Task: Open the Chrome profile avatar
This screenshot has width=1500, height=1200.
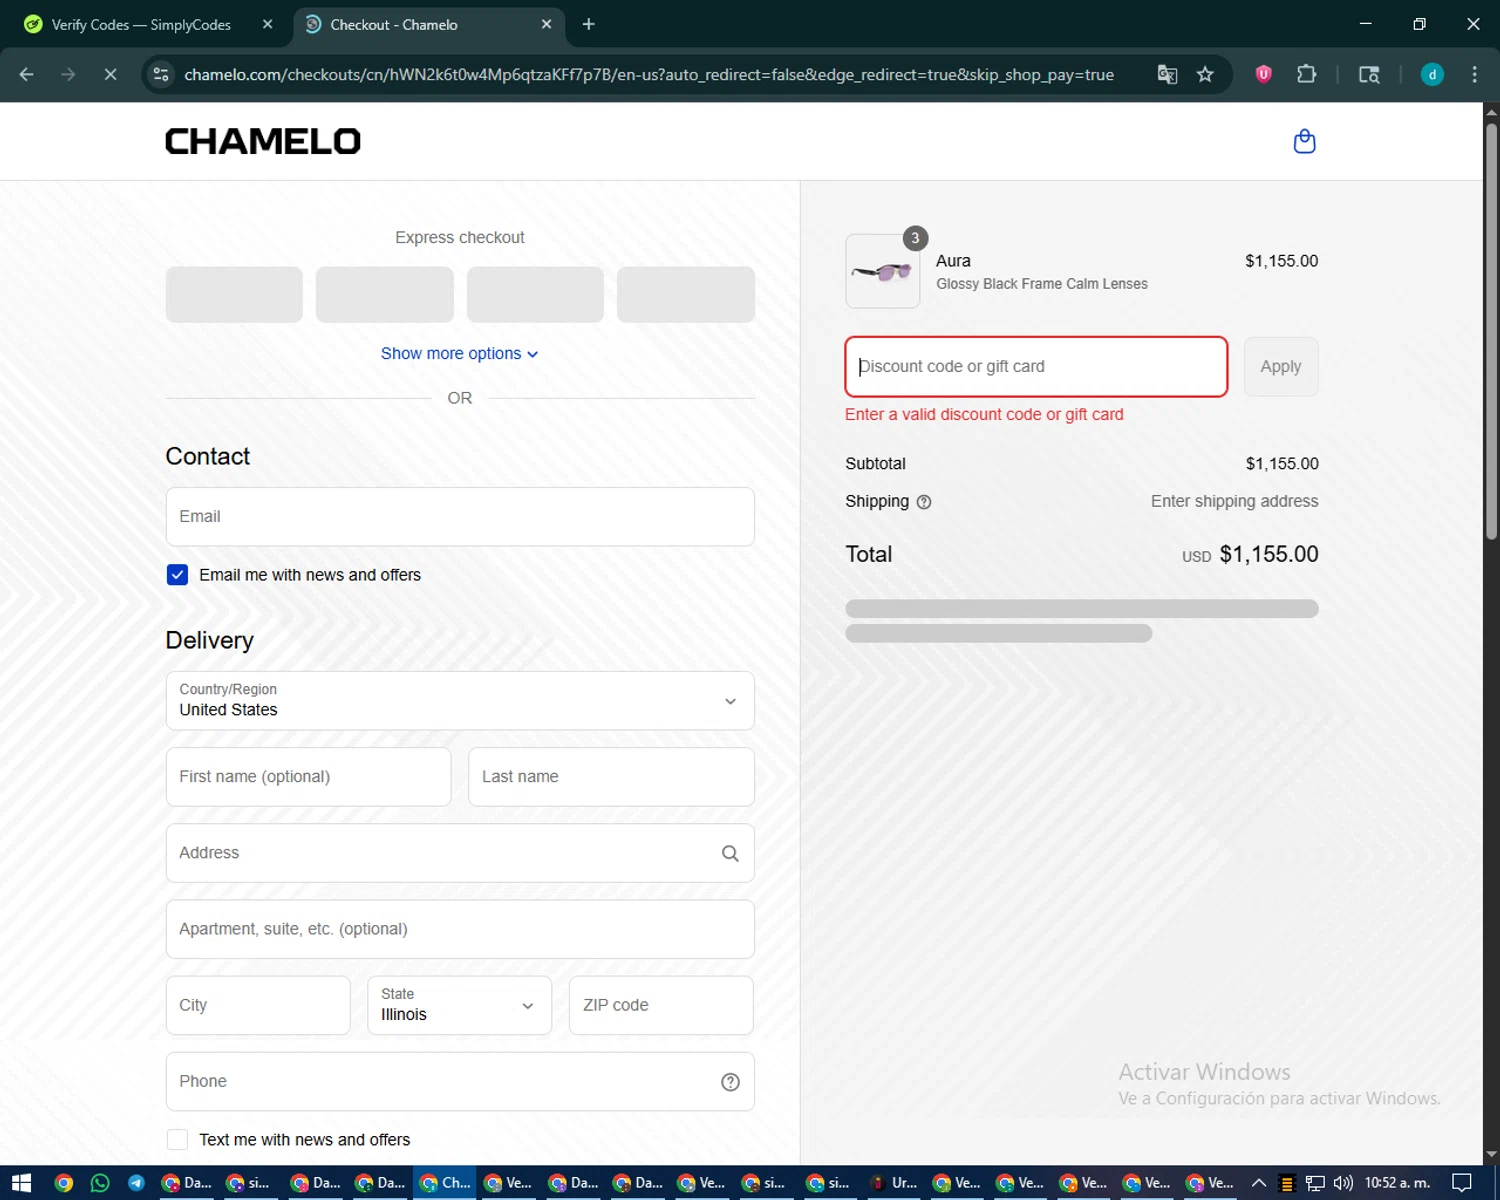Action: click(1432, 74)
